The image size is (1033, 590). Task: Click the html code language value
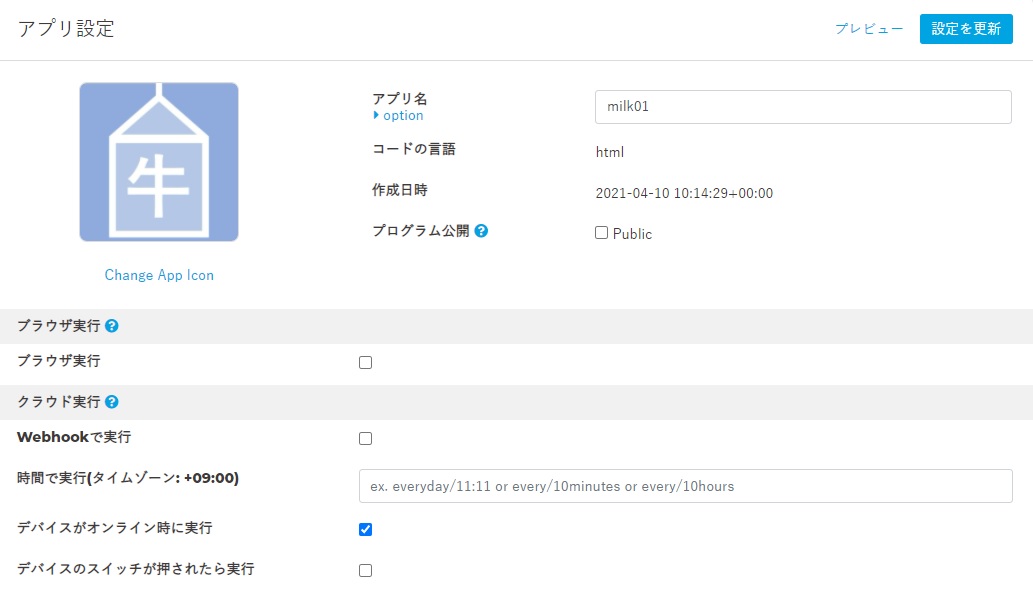point(609,152)
